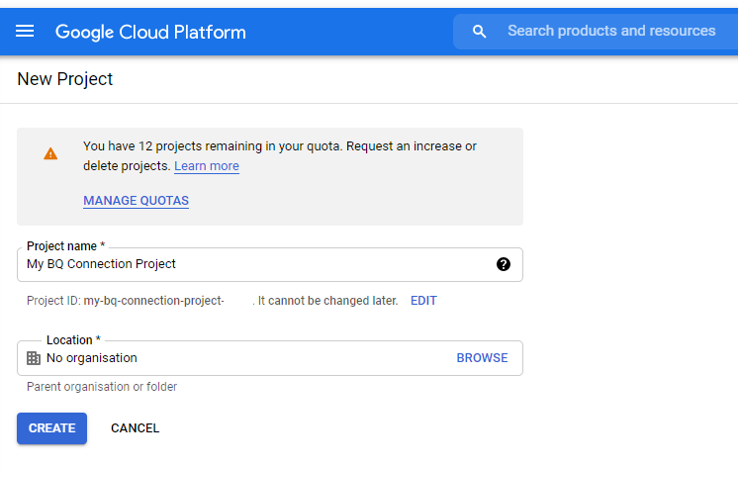
Task: Open the MANAGE QUOTAS link
Action: click(136, 201)
